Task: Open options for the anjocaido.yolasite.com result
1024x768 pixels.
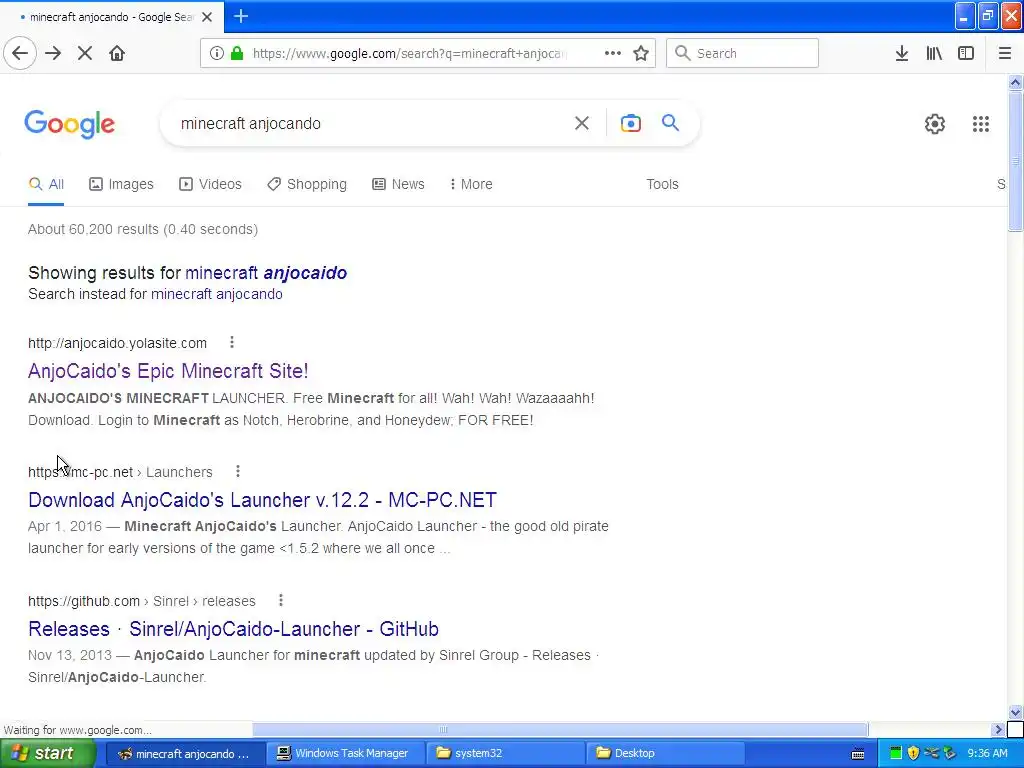Action: 232,342
